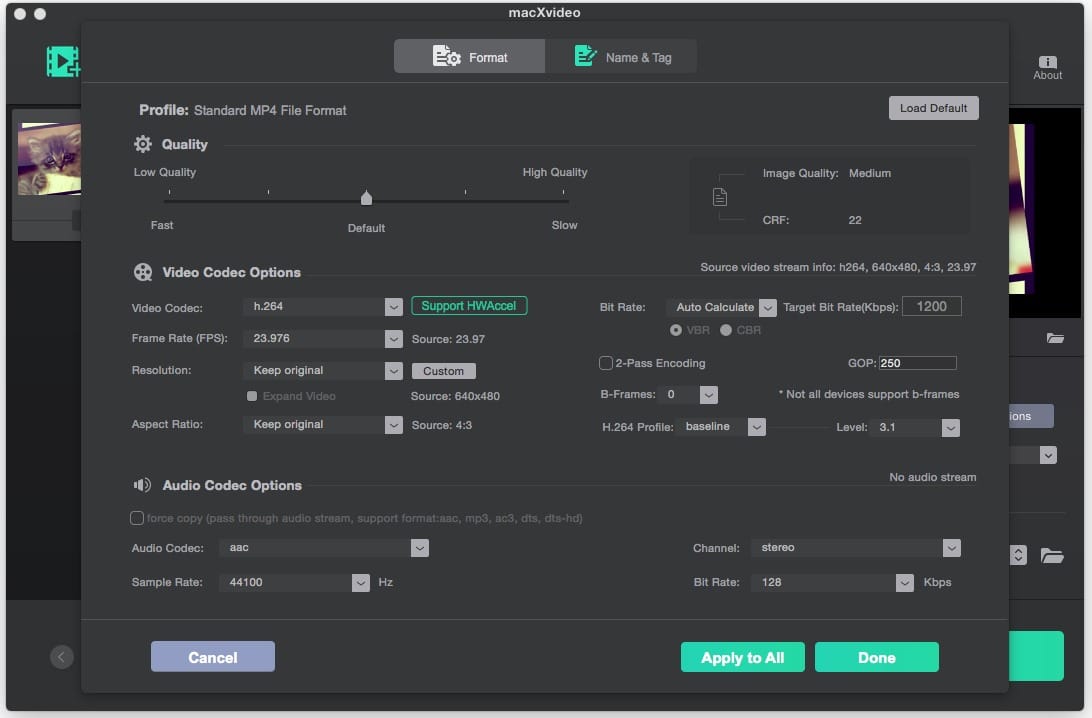Viewport: 1092px width, 718px height.
Task: Click the Quality gear icon
Action: tap(143, 144)
